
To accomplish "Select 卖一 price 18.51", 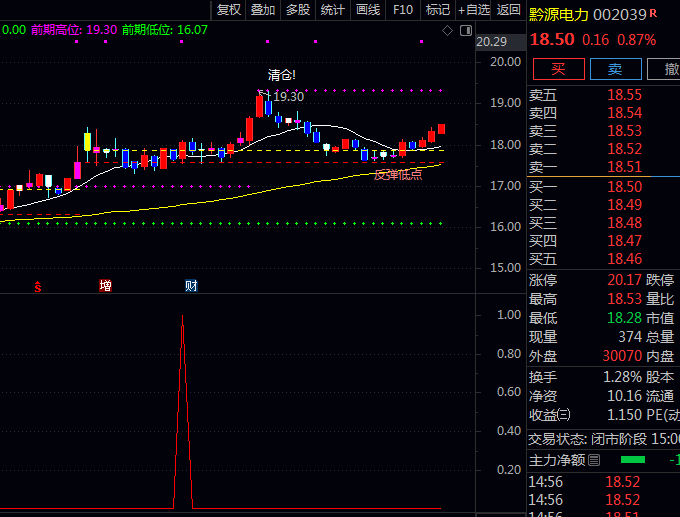I will (x=624, y=167).
